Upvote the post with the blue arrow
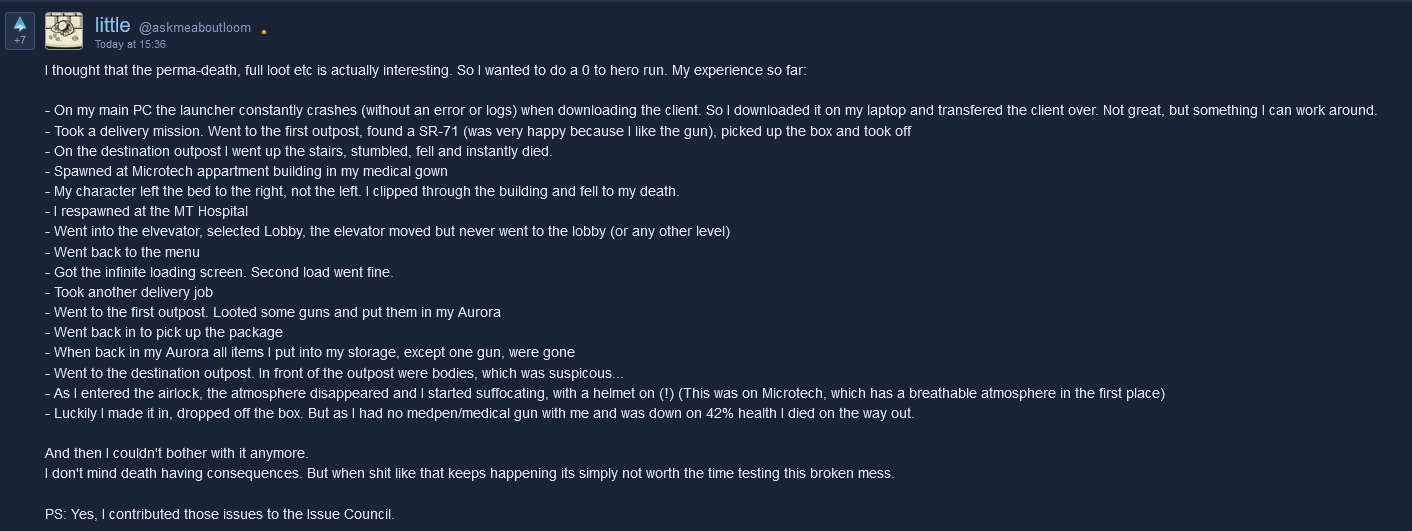 point(20,24)
